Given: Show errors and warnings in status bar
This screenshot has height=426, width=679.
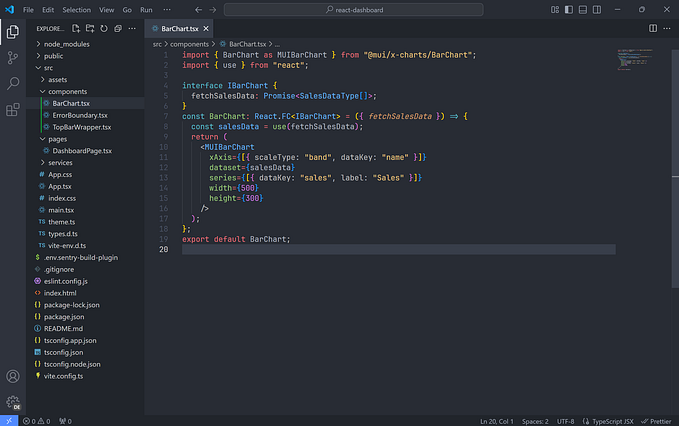Looking at the screenshot, I should click(36, 421).
